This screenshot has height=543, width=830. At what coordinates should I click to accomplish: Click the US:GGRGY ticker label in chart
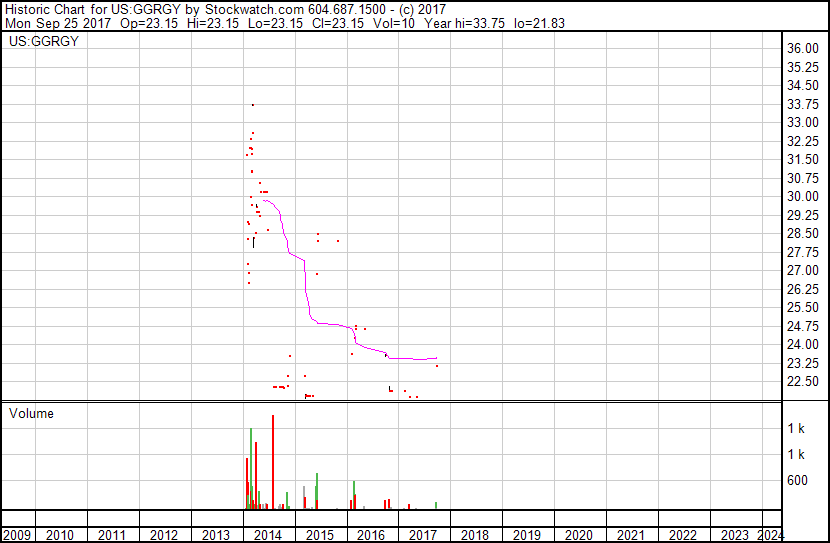[44, 41]
